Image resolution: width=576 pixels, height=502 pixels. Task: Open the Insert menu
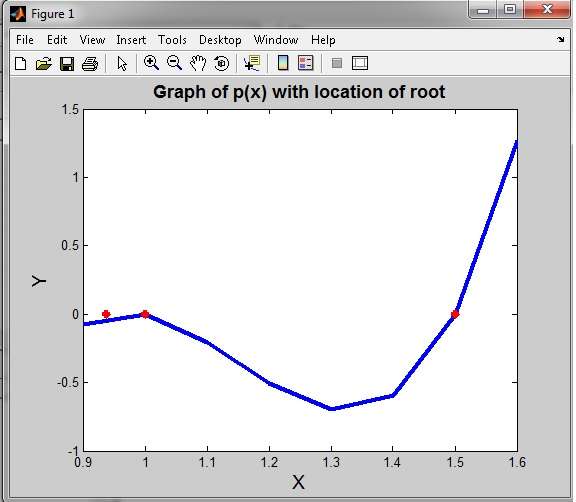click(x=131, y=40)
